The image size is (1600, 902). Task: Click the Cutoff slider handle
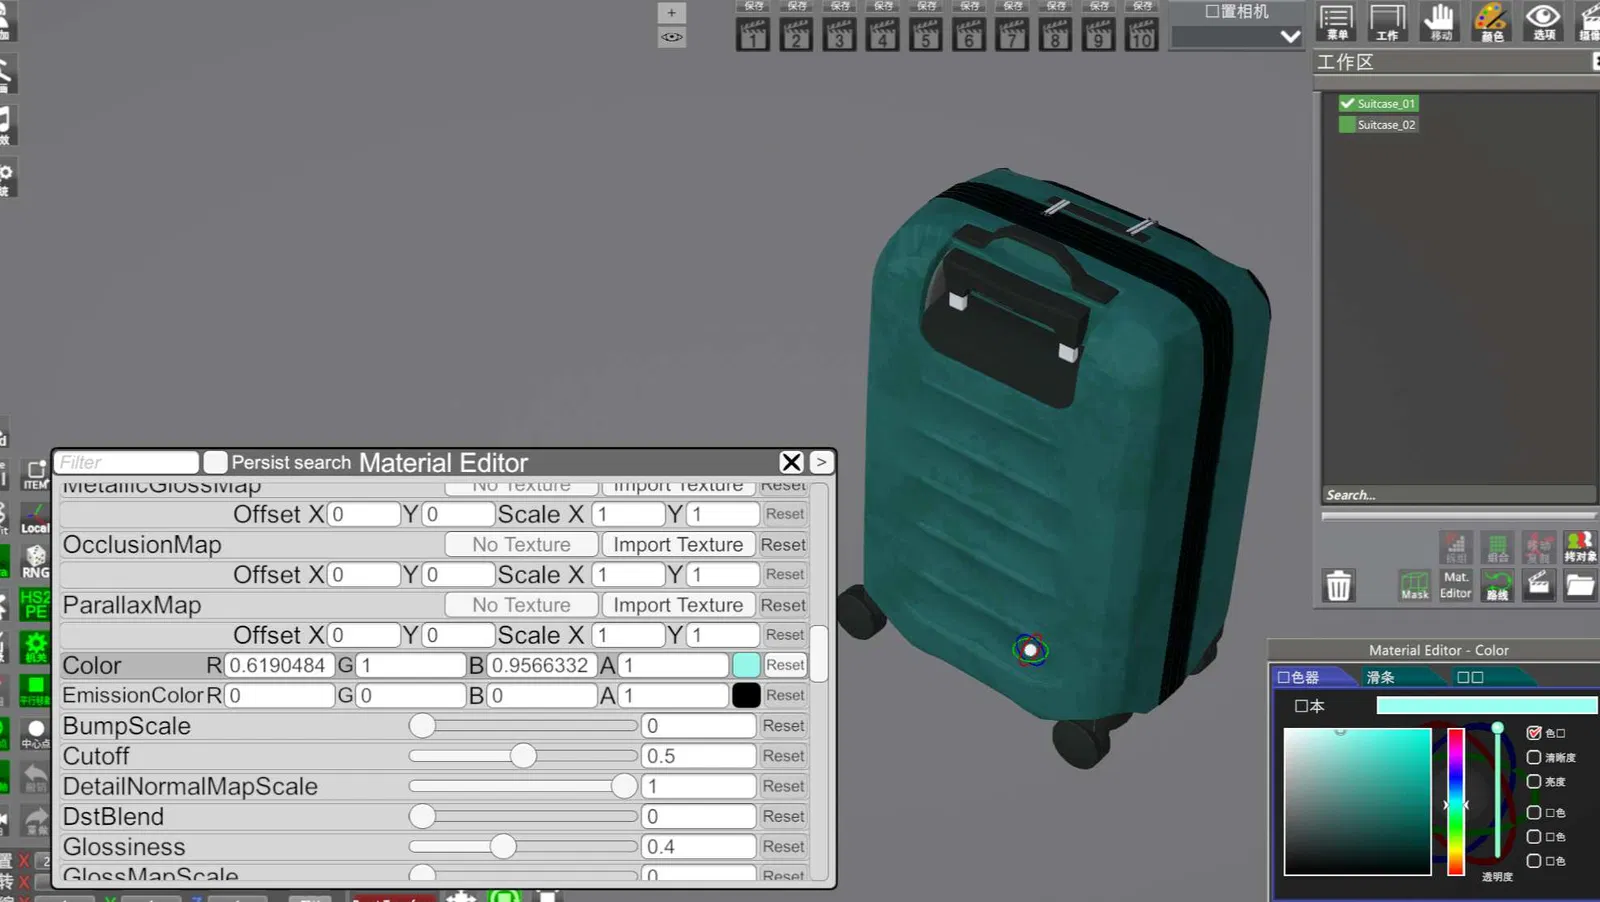coord(523,756)
